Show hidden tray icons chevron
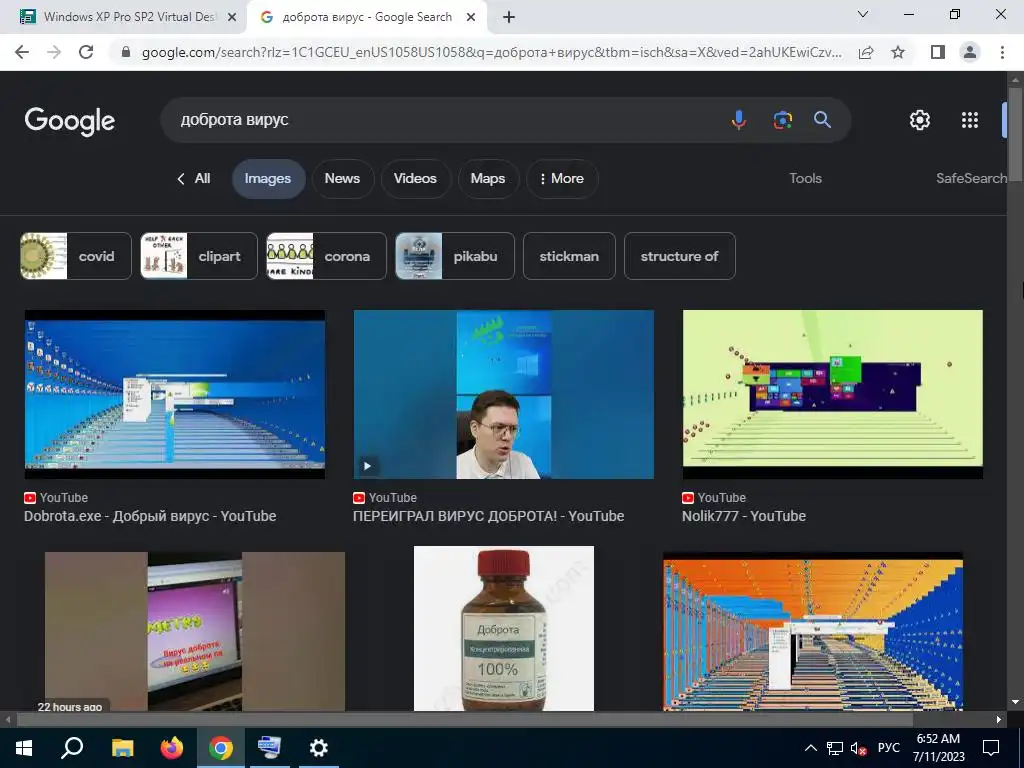The height and width of the screenshot is (768, 1024). pos(810,748)
